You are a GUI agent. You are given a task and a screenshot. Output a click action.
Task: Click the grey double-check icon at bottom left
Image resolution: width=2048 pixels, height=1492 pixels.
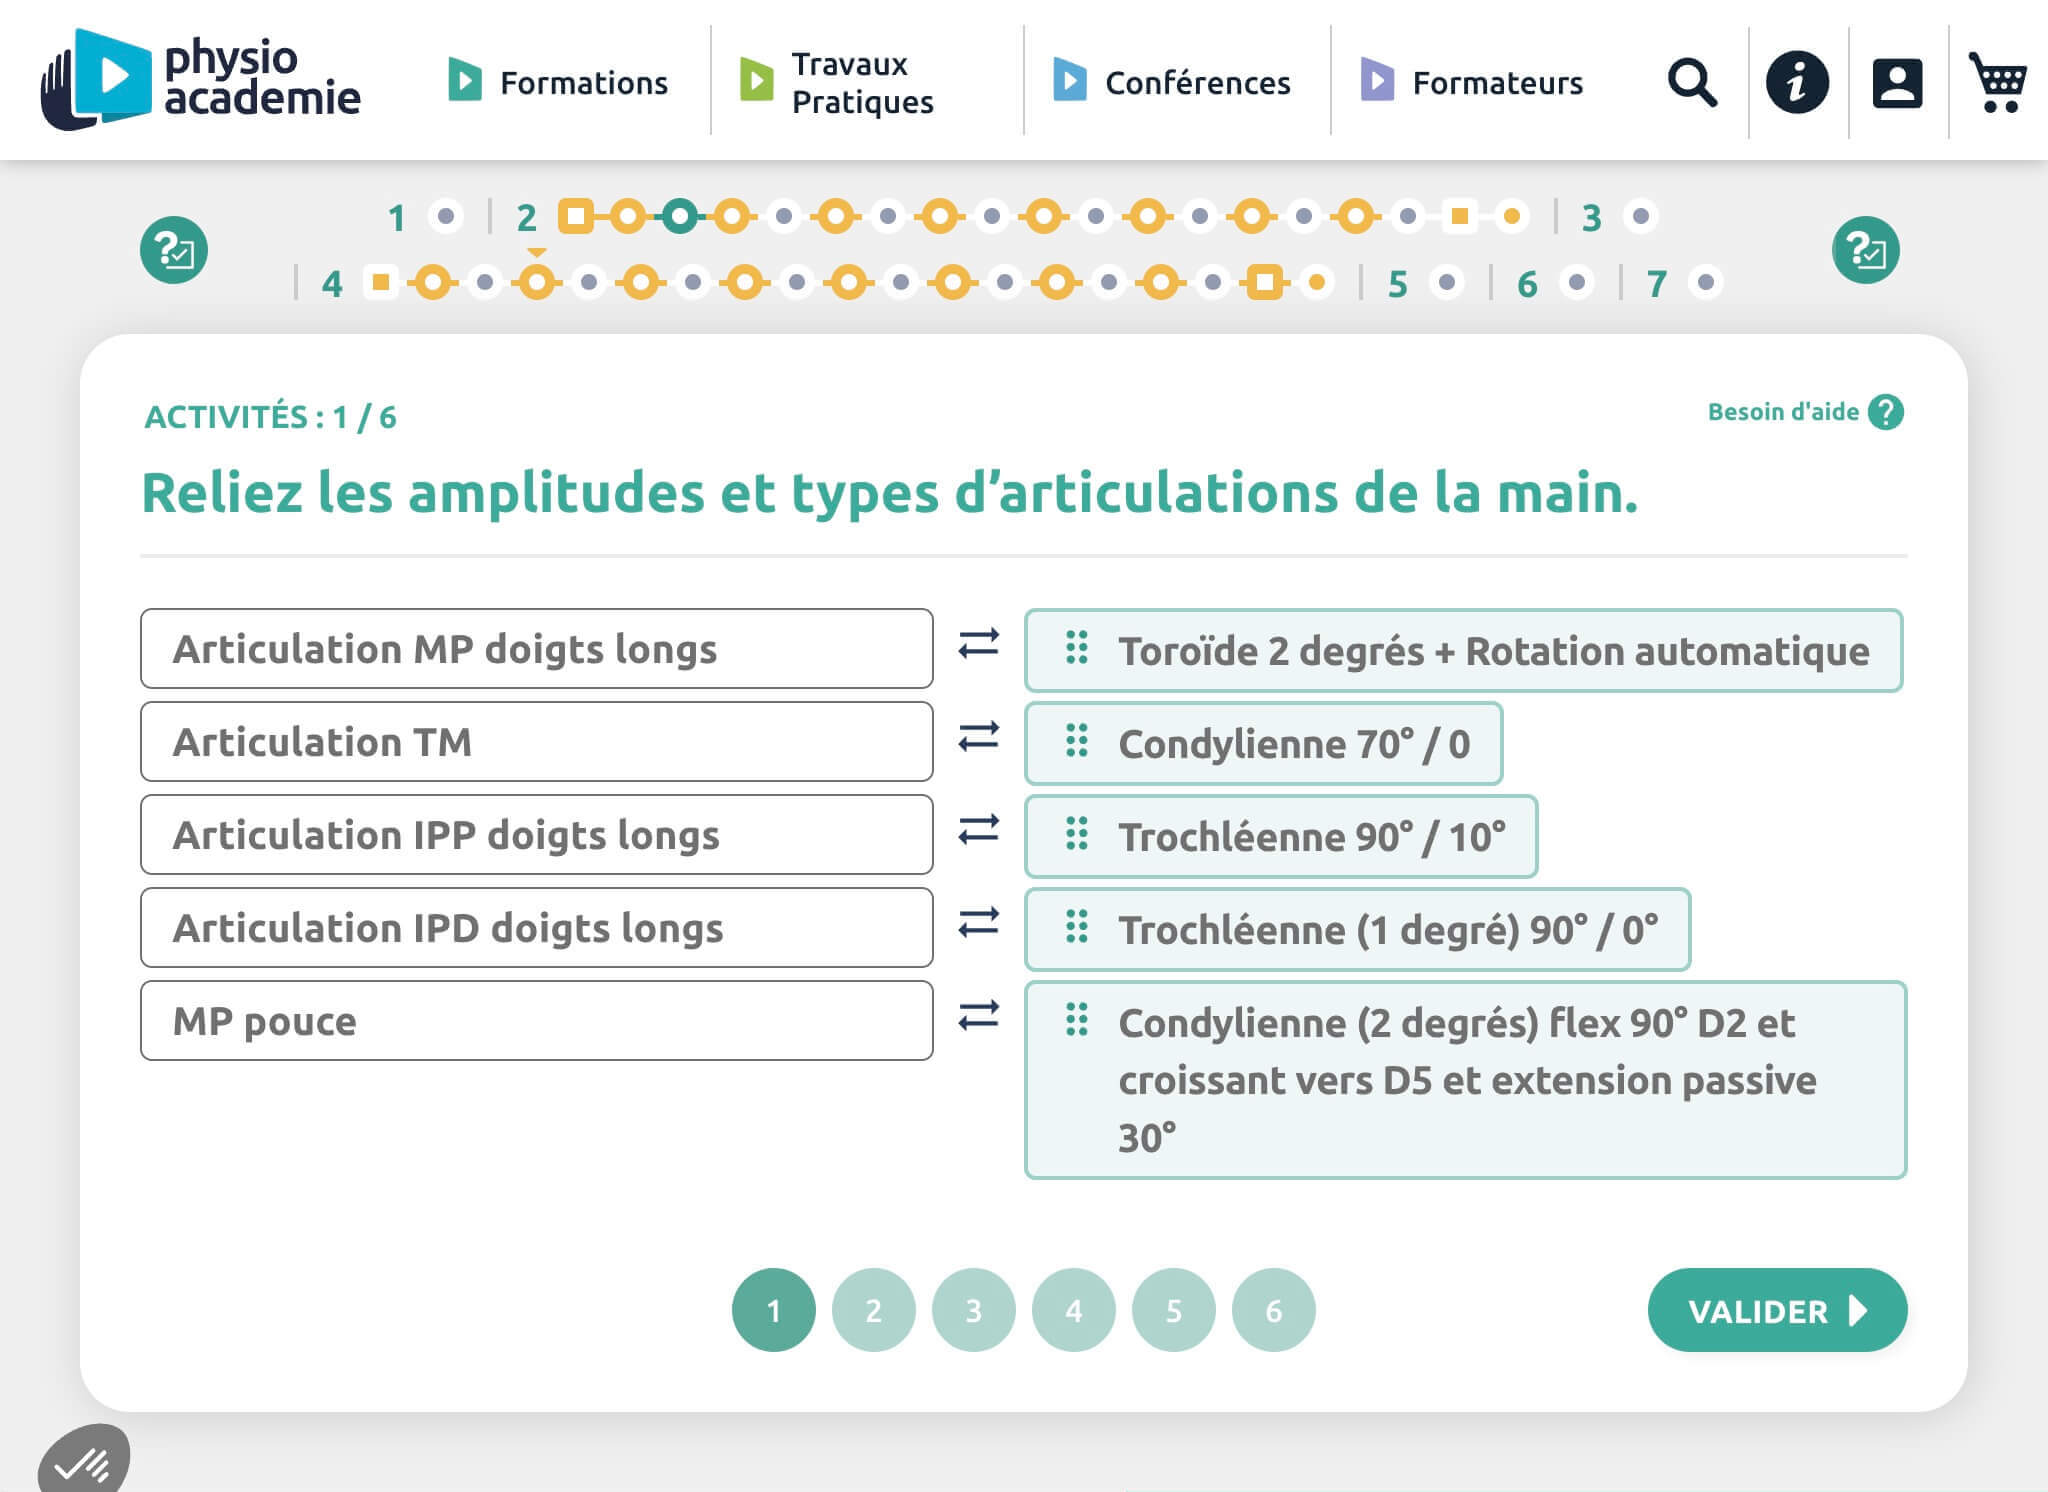pos(84,1459)
